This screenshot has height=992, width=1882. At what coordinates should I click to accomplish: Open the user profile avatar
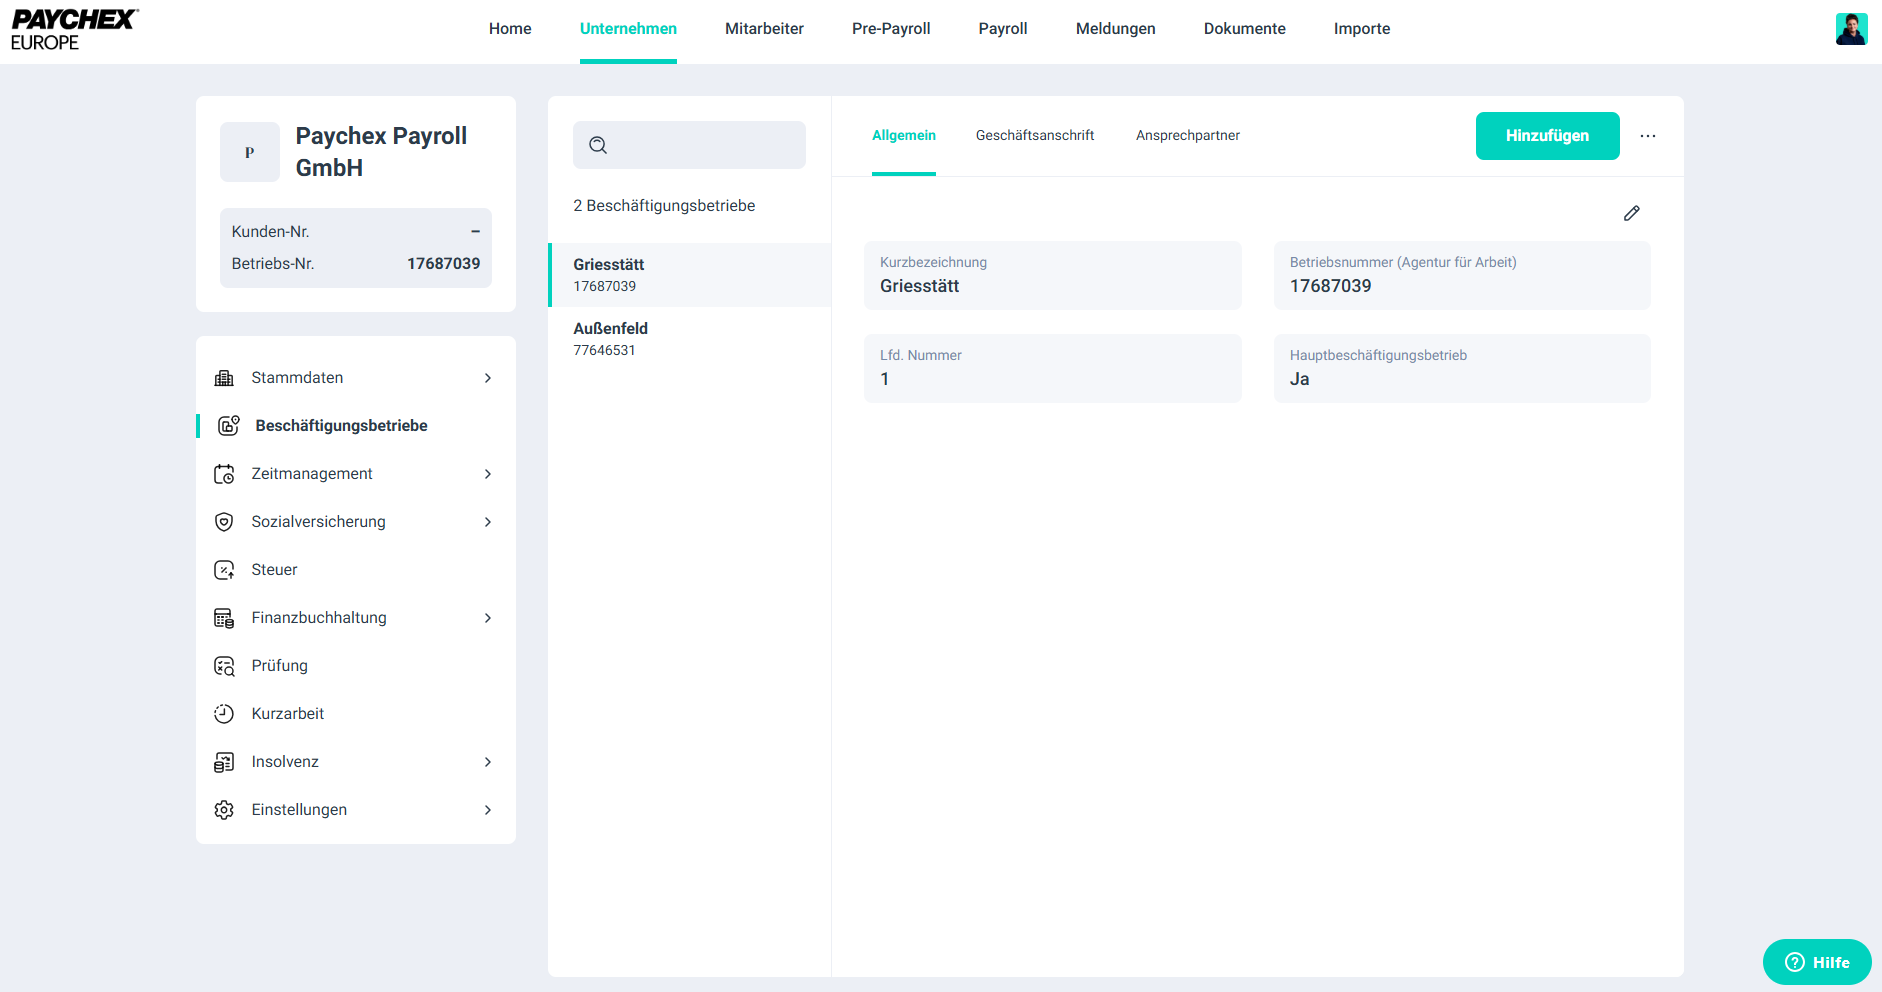pos(1851,29)
